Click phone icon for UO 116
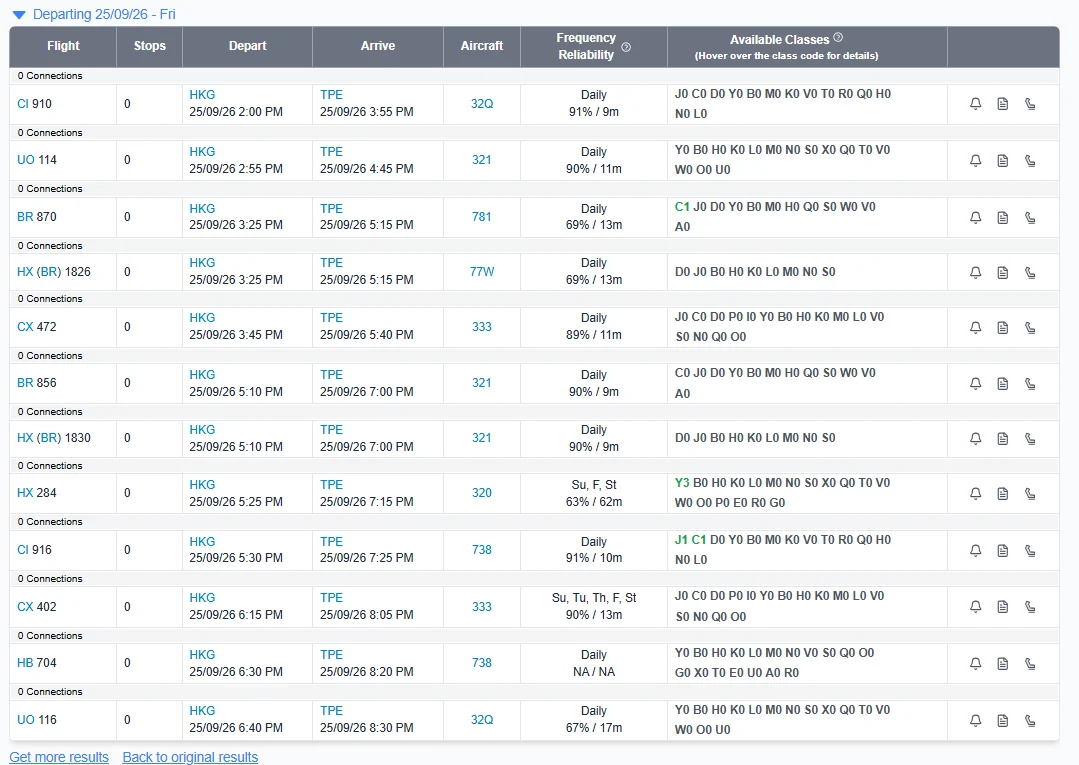Image resolution: width=1079 pixels, height=765 pixels. (1030, 720)
